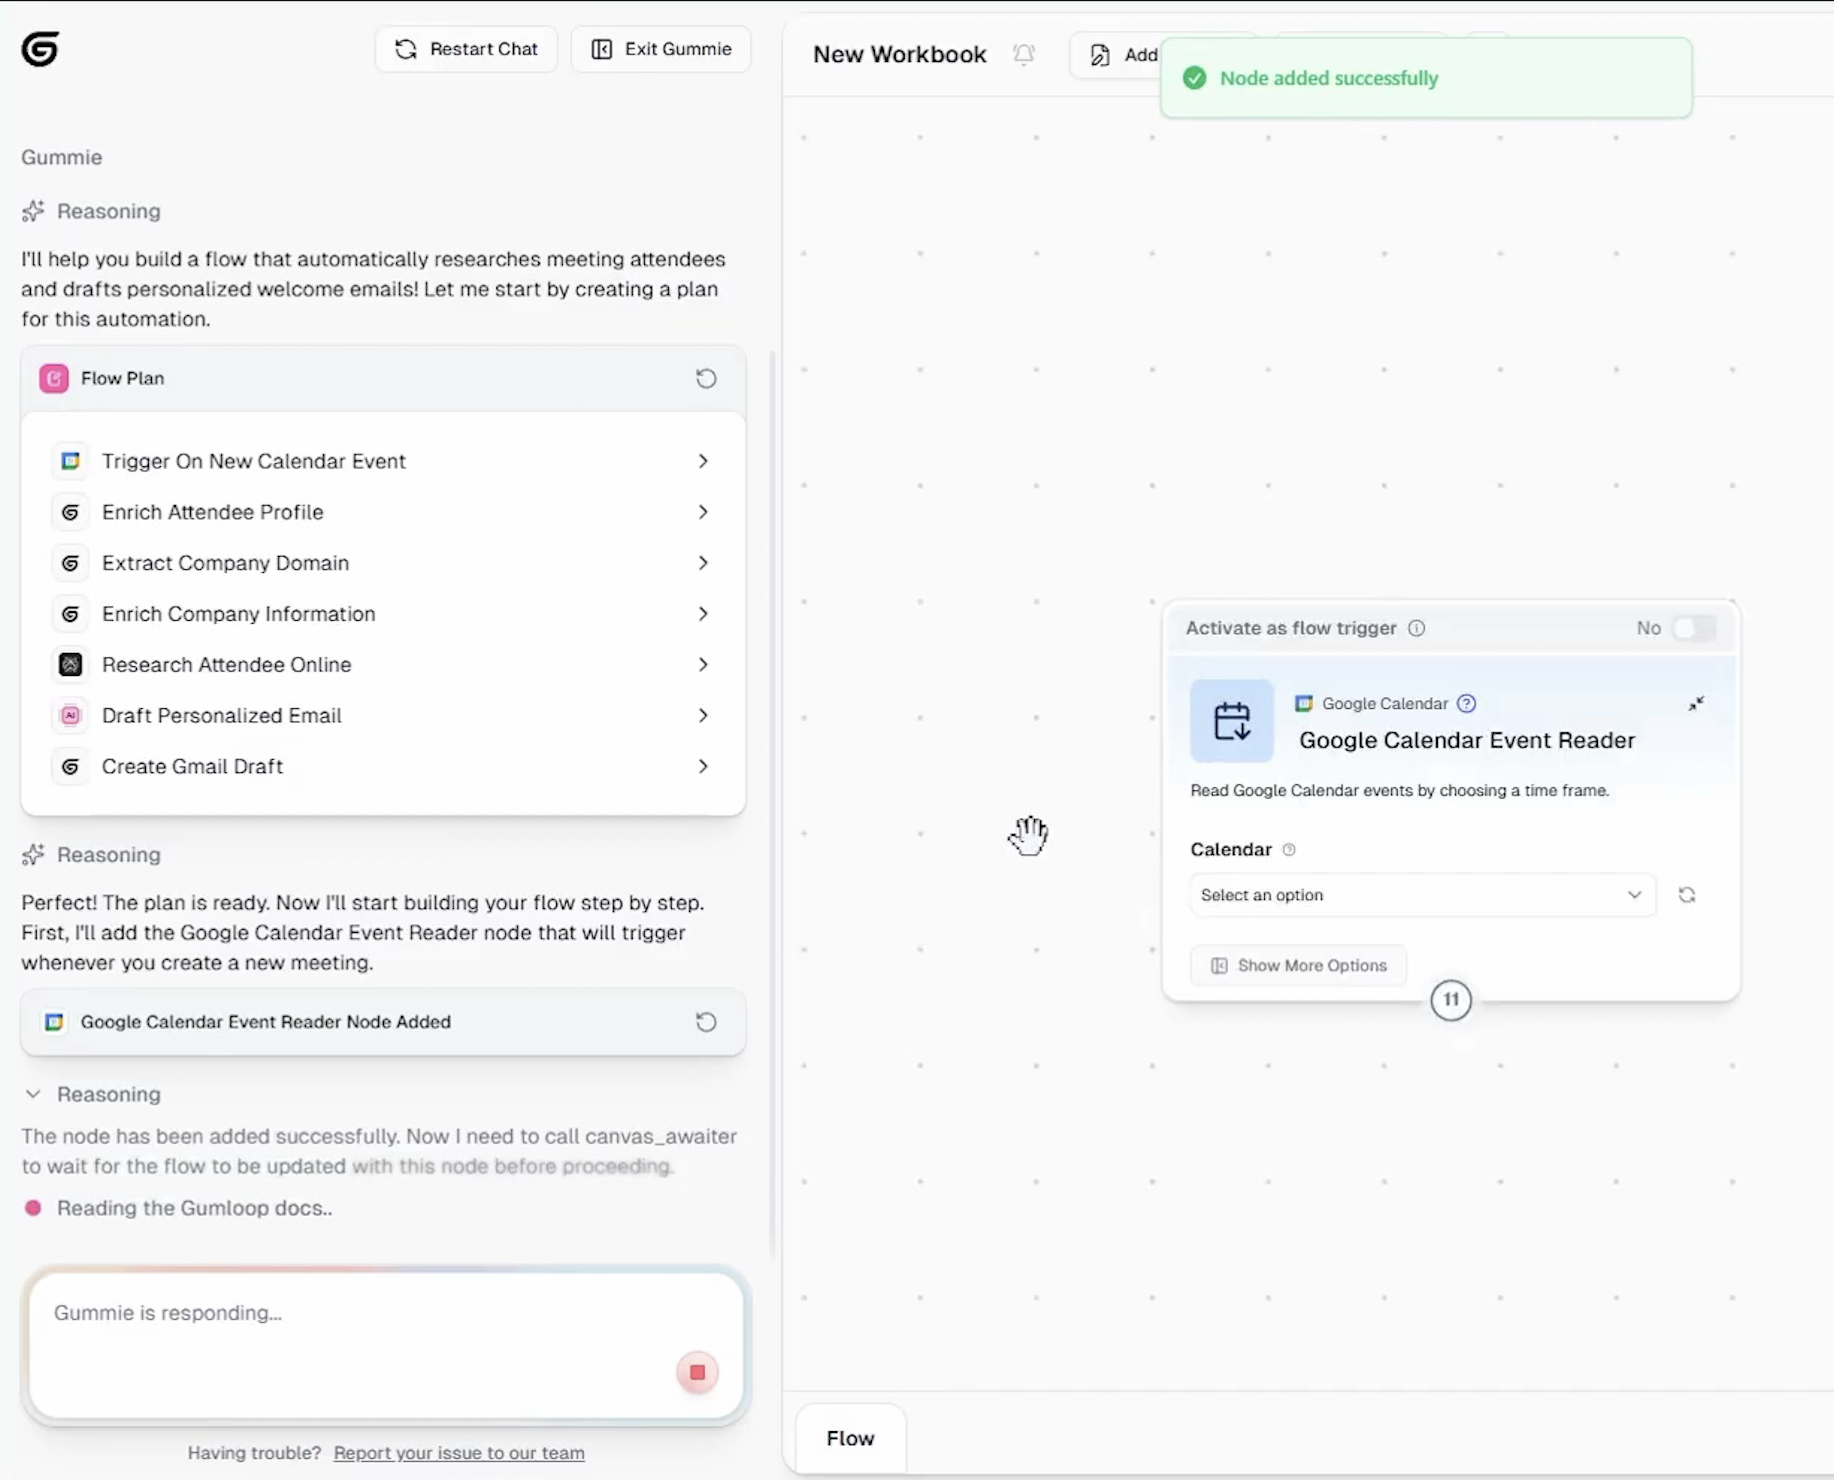Click the Gummie chat input field

[x=386, y=1346]
